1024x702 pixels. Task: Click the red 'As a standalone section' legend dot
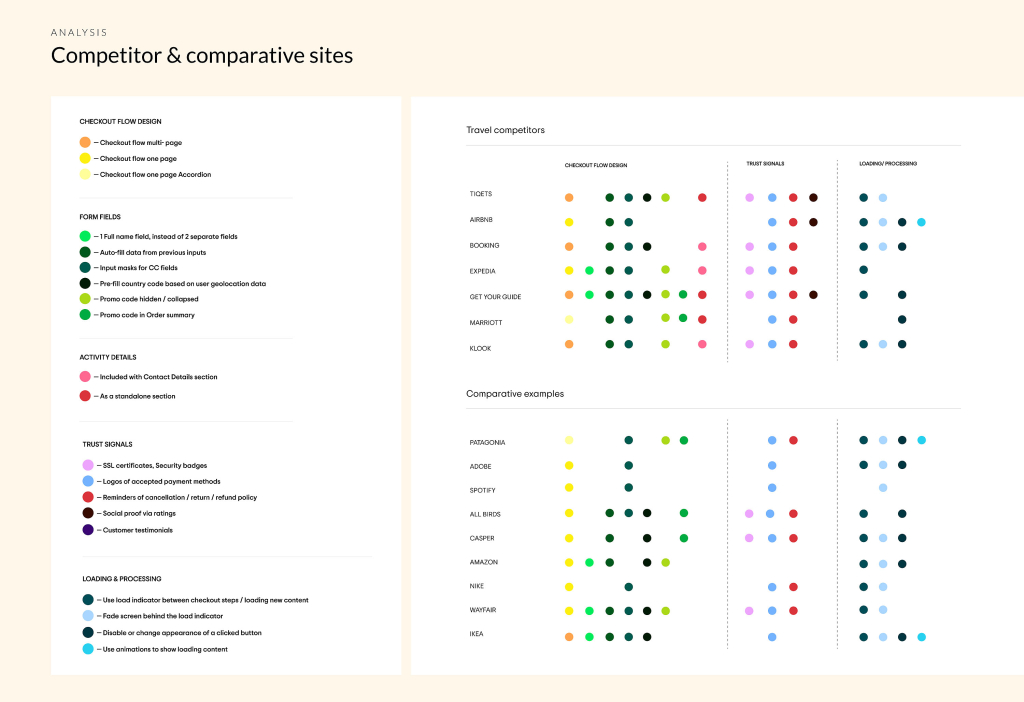[85, 396]
